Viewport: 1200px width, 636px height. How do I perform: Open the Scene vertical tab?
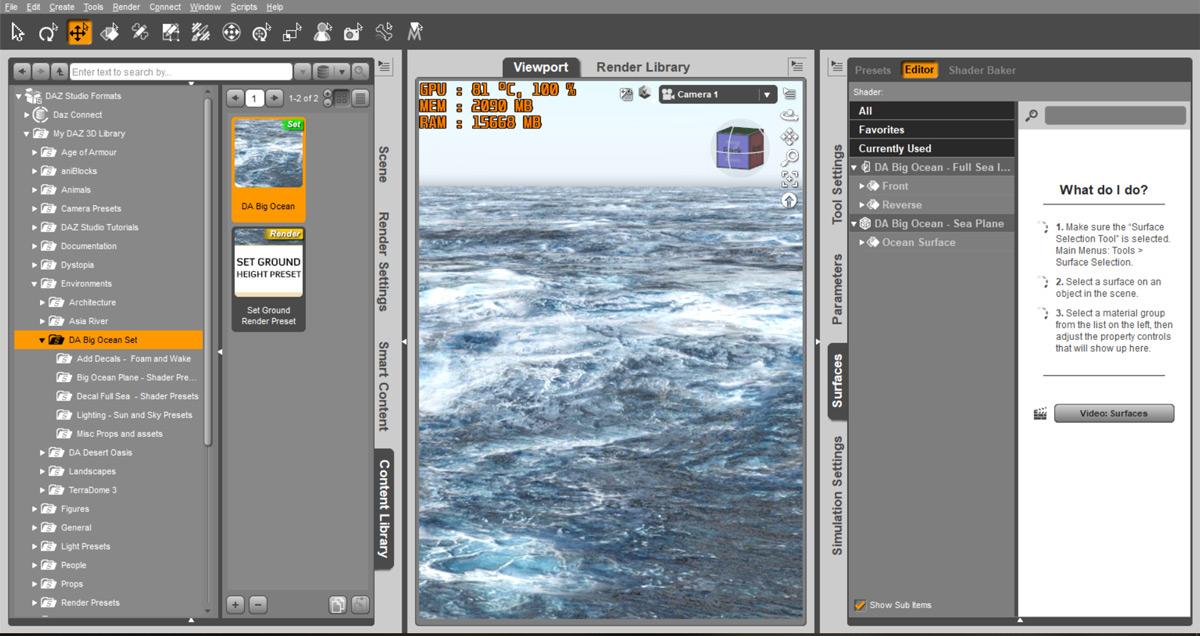[x=383, y=164]
